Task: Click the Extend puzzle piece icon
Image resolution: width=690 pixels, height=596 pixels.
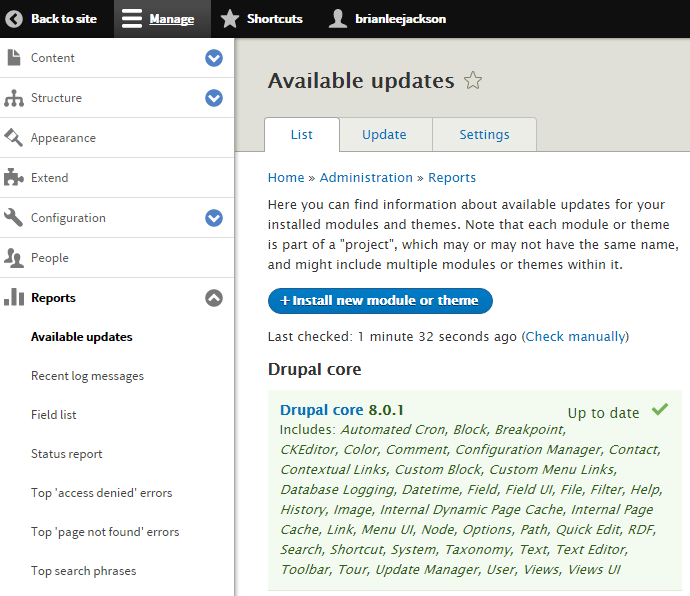Action: tap(14, 177)
